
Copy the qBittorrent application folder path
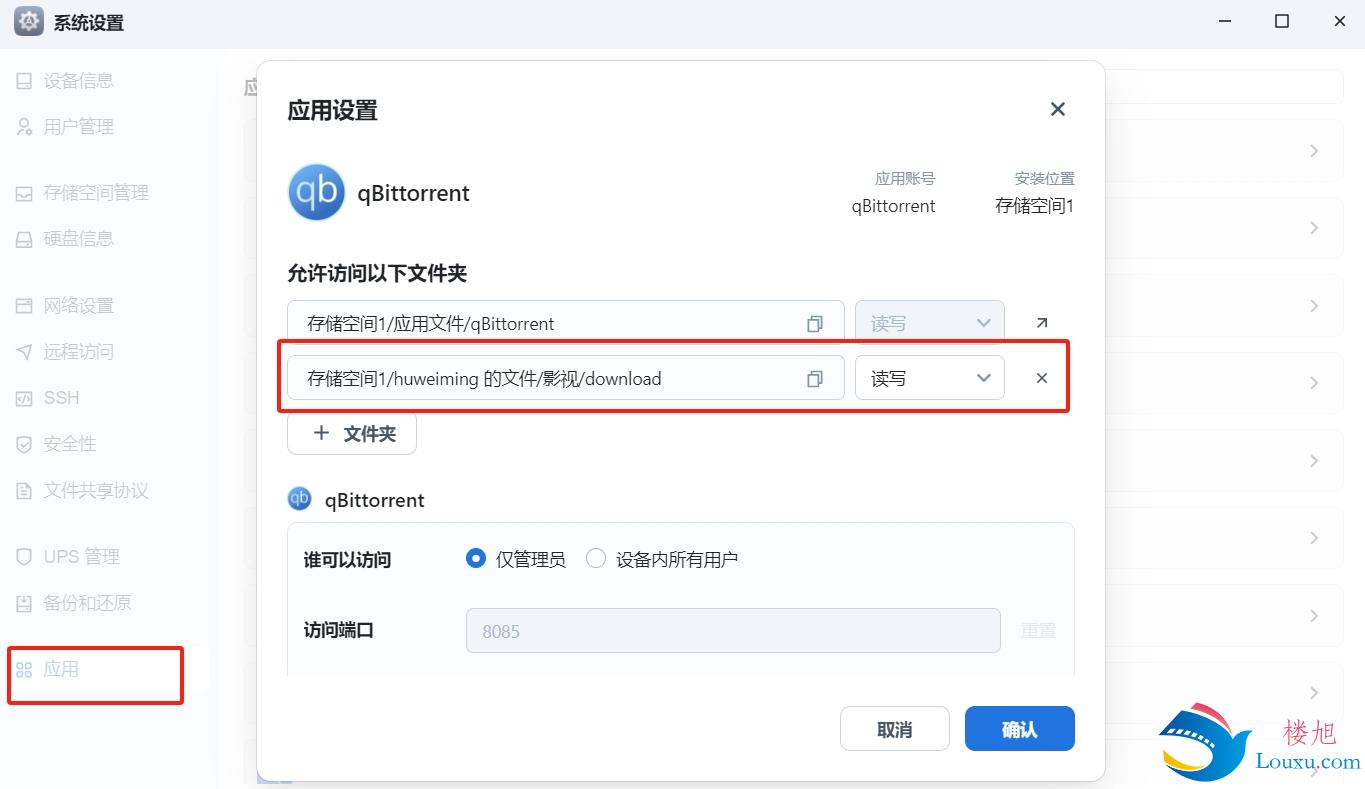pos(815,324)
